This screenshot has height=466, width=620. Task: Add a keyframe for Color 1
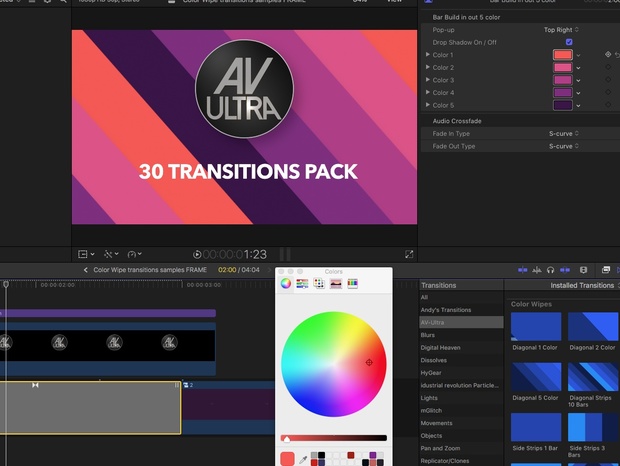click(x=608, y=55)
